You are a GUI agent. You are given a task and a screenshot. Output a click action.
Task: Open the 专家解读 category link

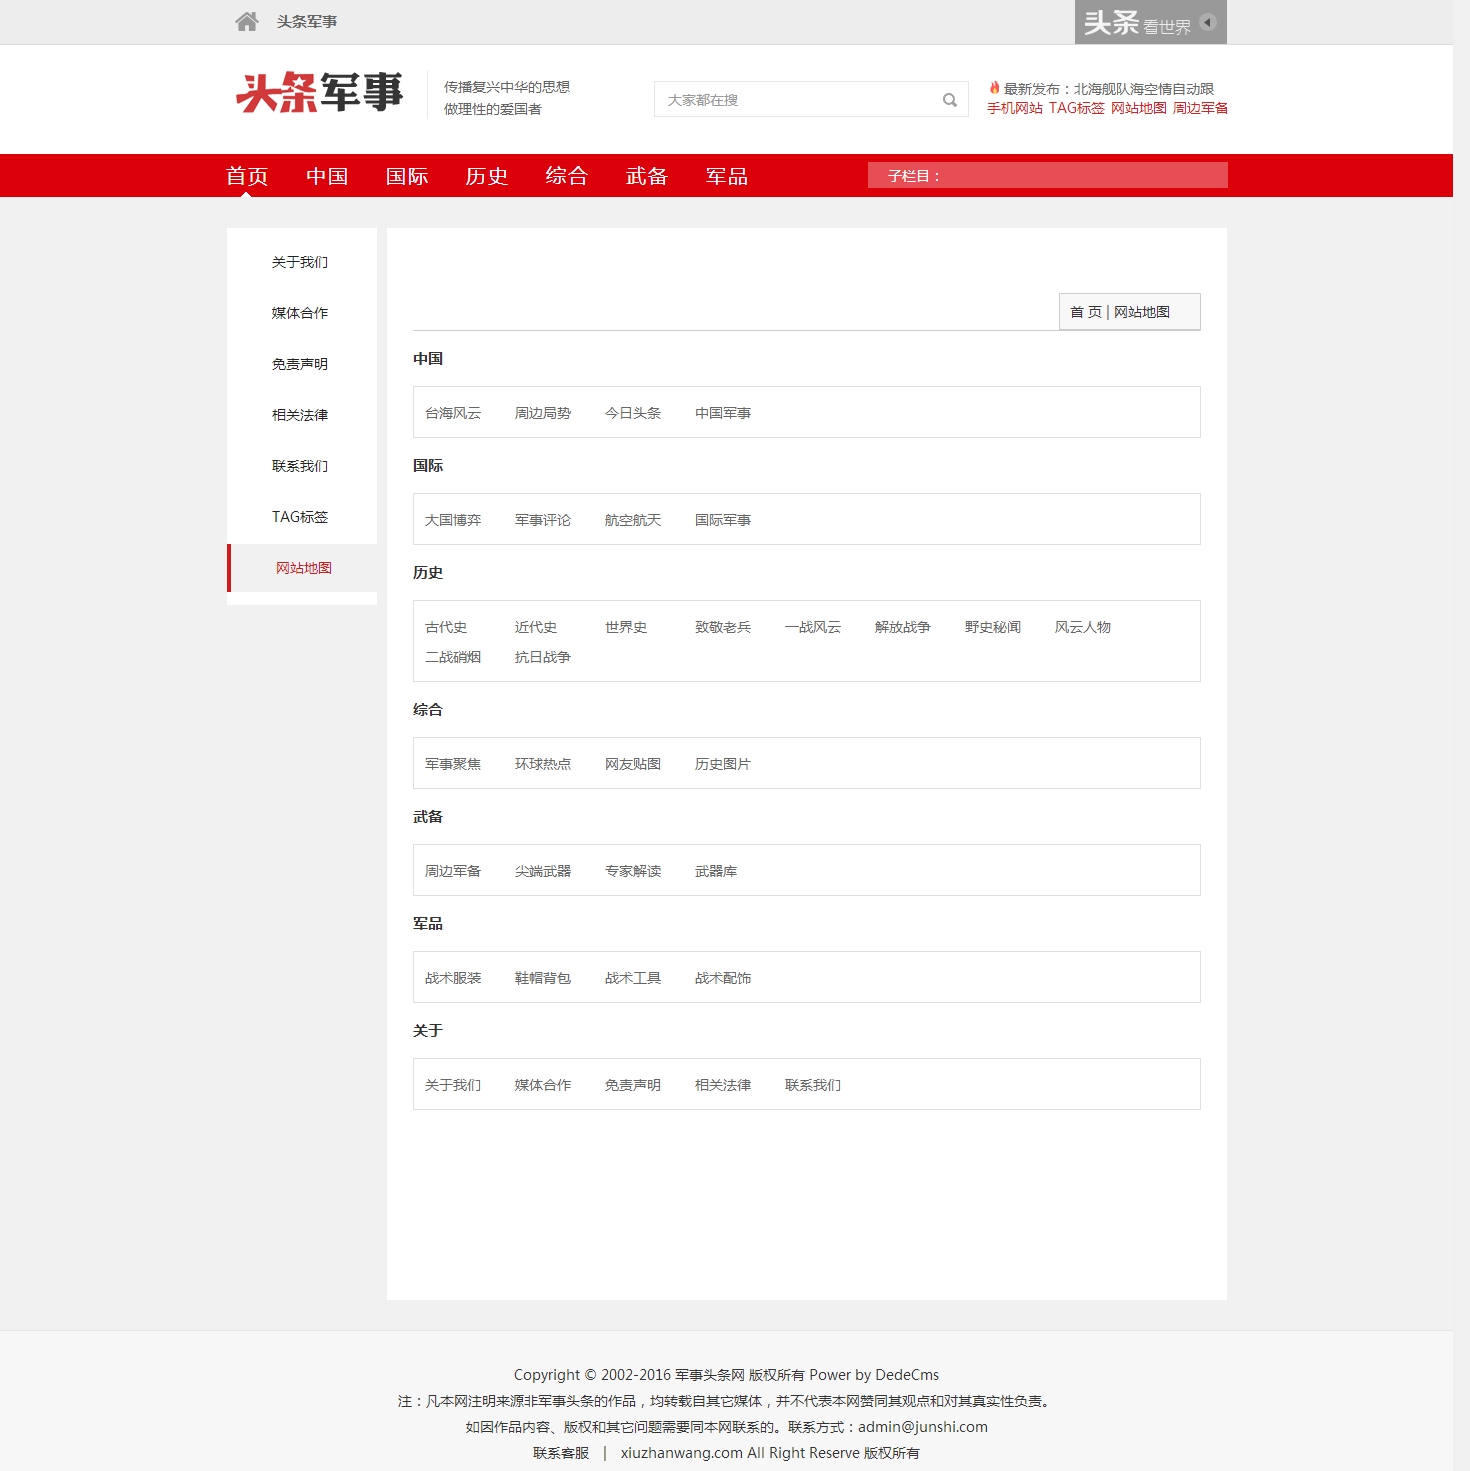633,871
